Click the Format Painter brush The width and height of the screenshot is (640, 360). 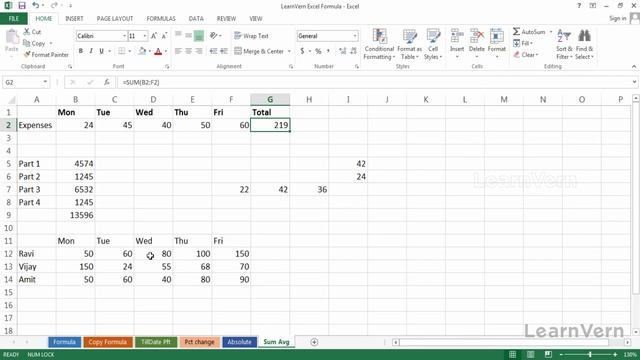click(27, 54)
